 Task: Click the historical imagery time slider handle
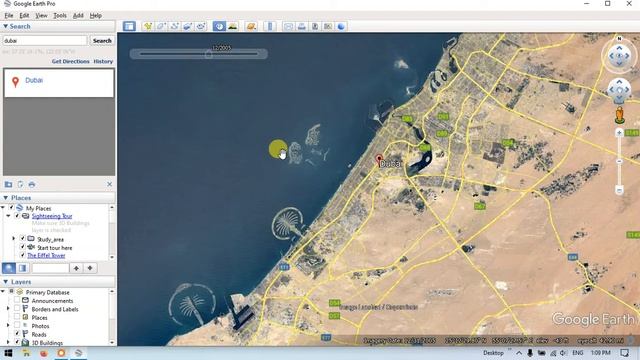point(209,53)
